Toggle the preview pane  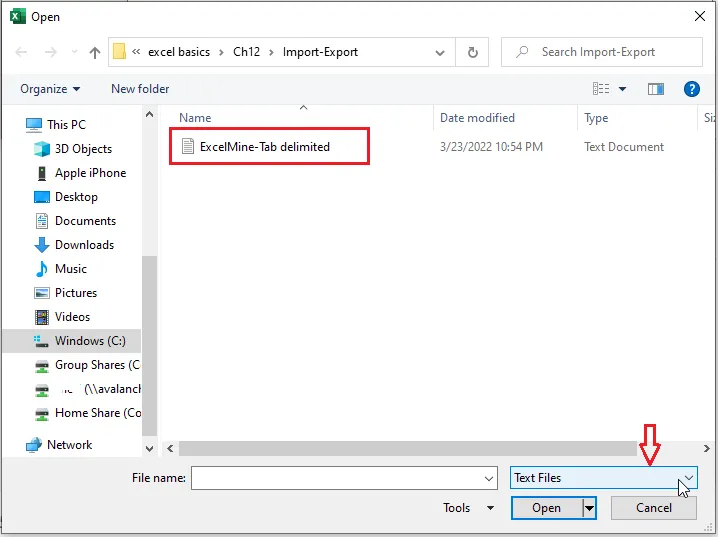[656, 89]
